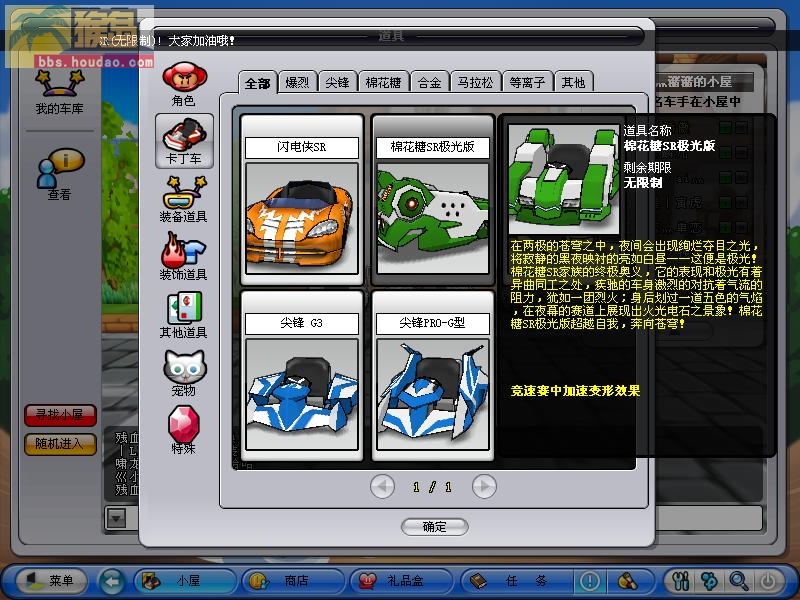Open 小屋 in the bottom bar
This screenshot has height=600, width=800.
coord(185,581)
